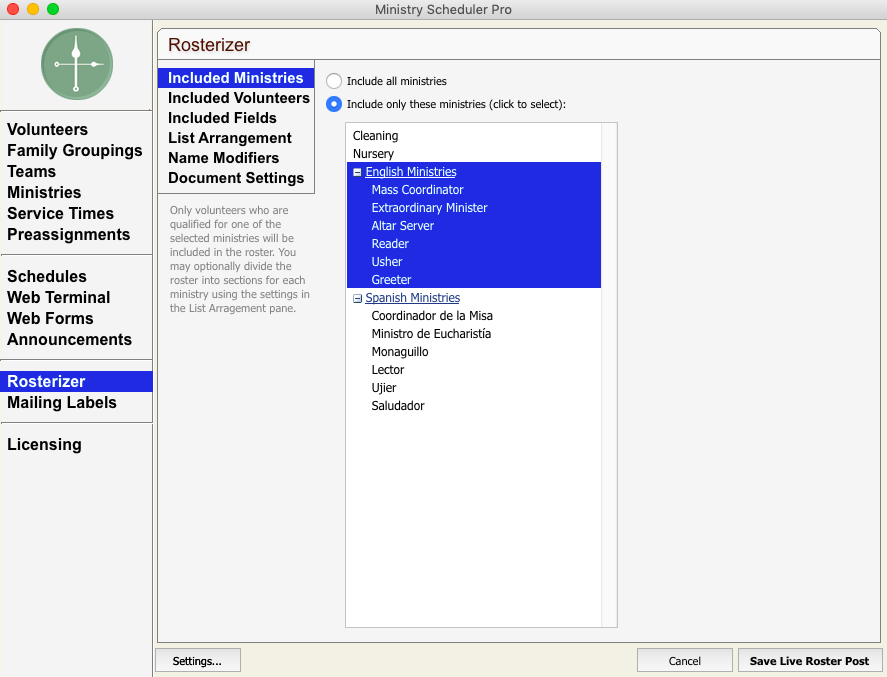Select Include only these ministries radio button
This screenshot has height=677, width=887.
(x=334, y=104)
